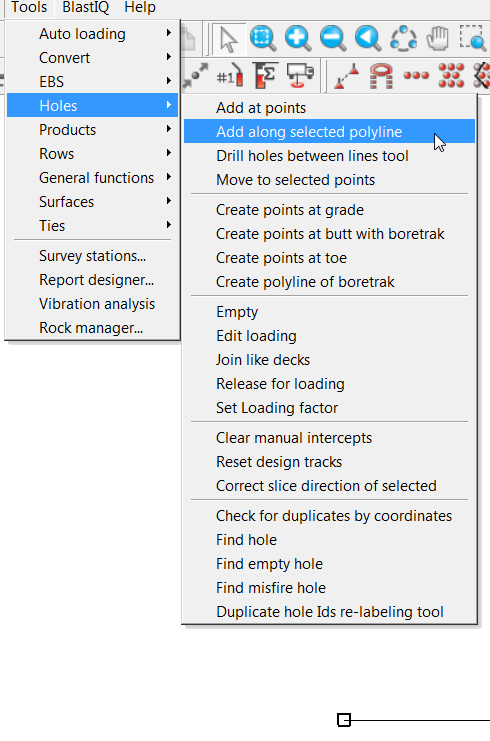Click the row of three red holes icon
The width and height of the screenshot is (490, 741).
click(416, 75)
